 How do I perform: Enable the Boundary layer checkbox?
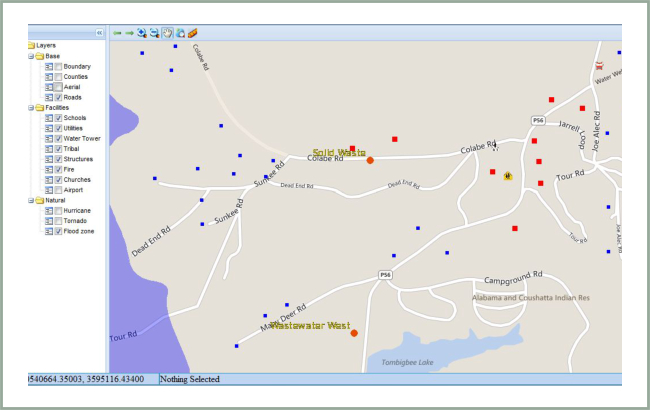(58, 67)
